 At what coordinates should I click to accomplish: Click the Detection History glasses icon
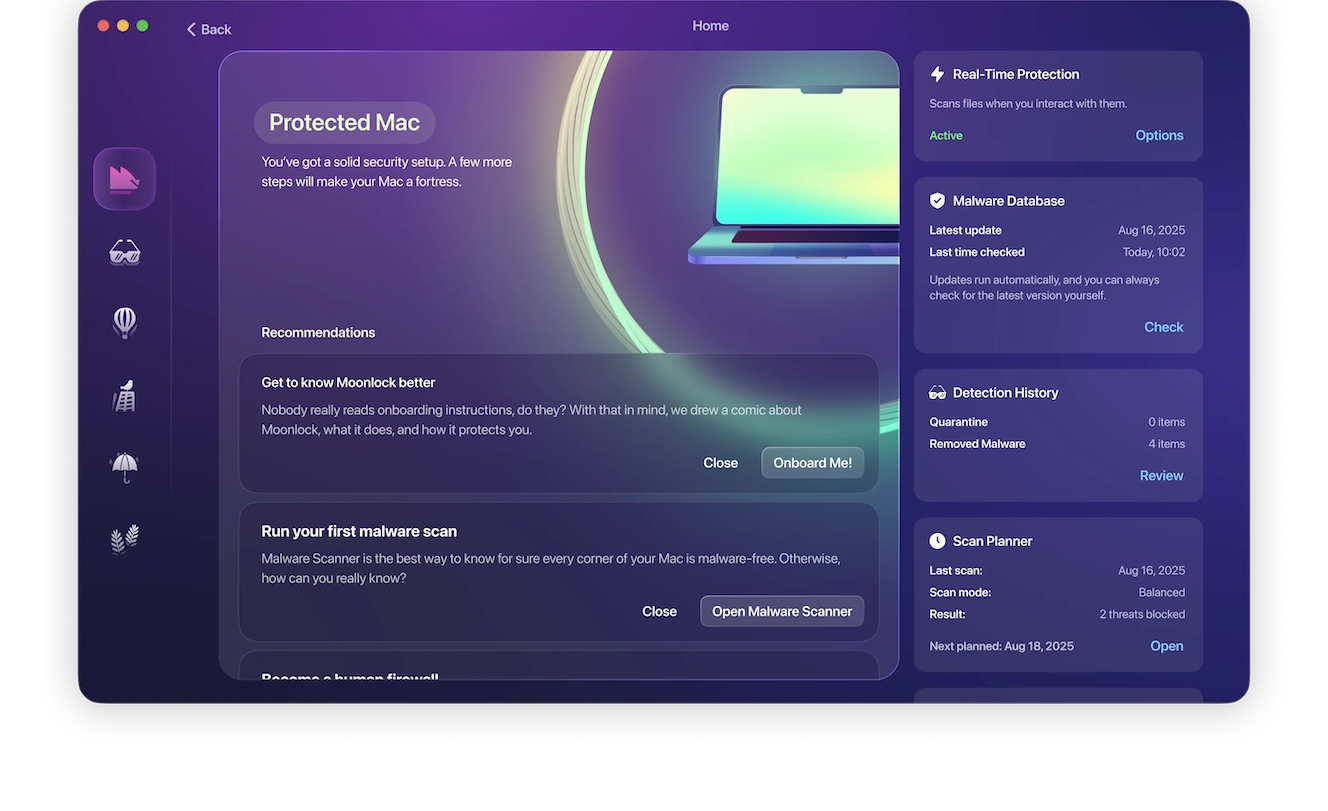click(x=937, y=393)
